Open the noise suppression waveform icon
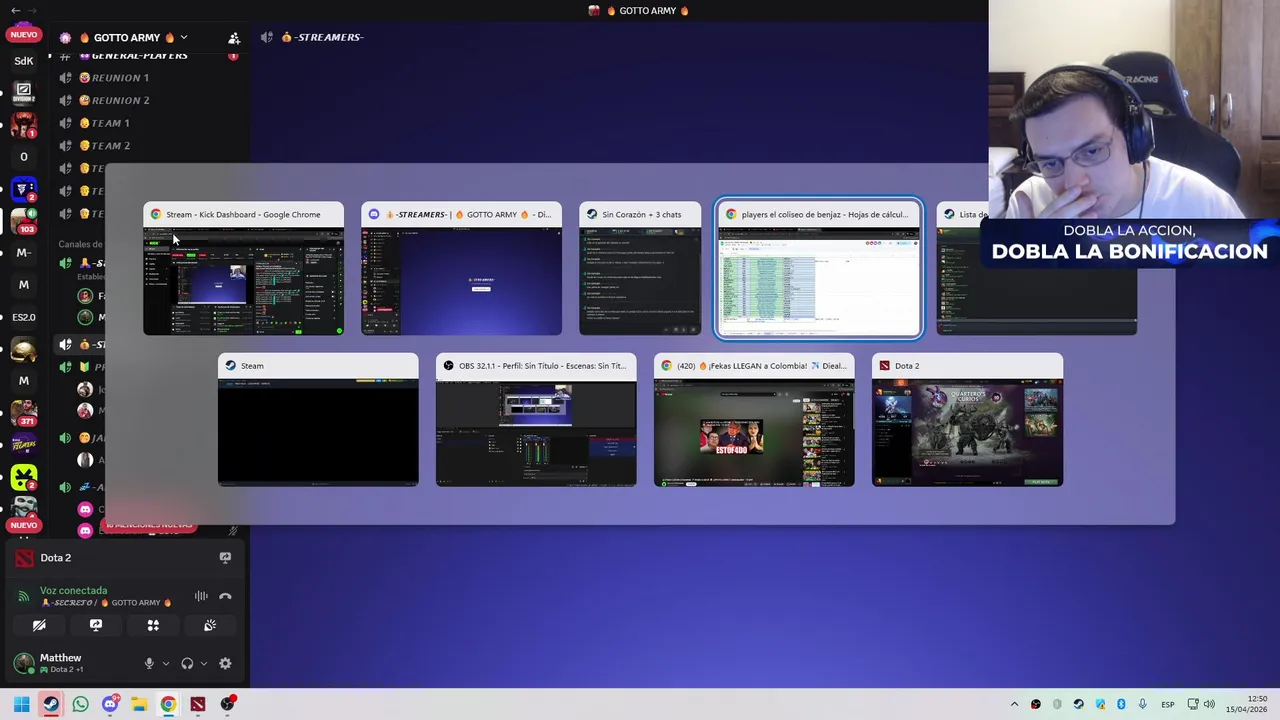This screenshot has width=1280, height=720. click(201, 596)
